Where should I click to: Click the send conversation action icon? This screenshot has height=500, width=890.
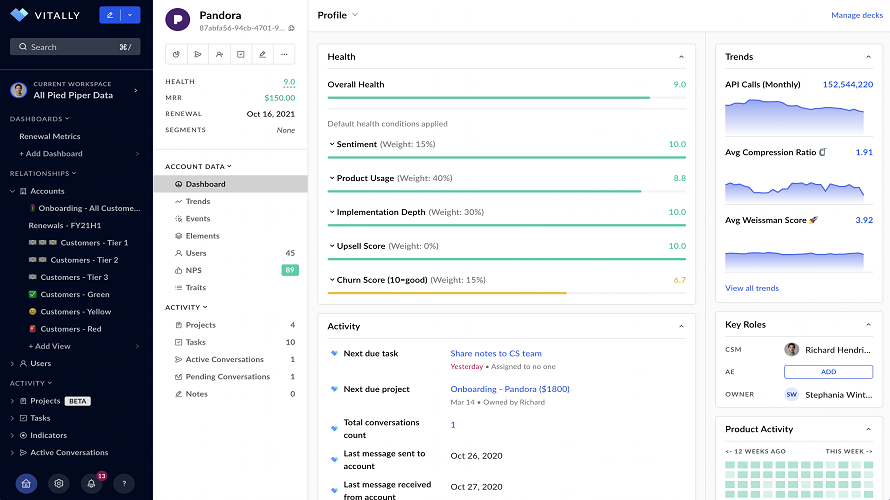[x=198, y=54]
